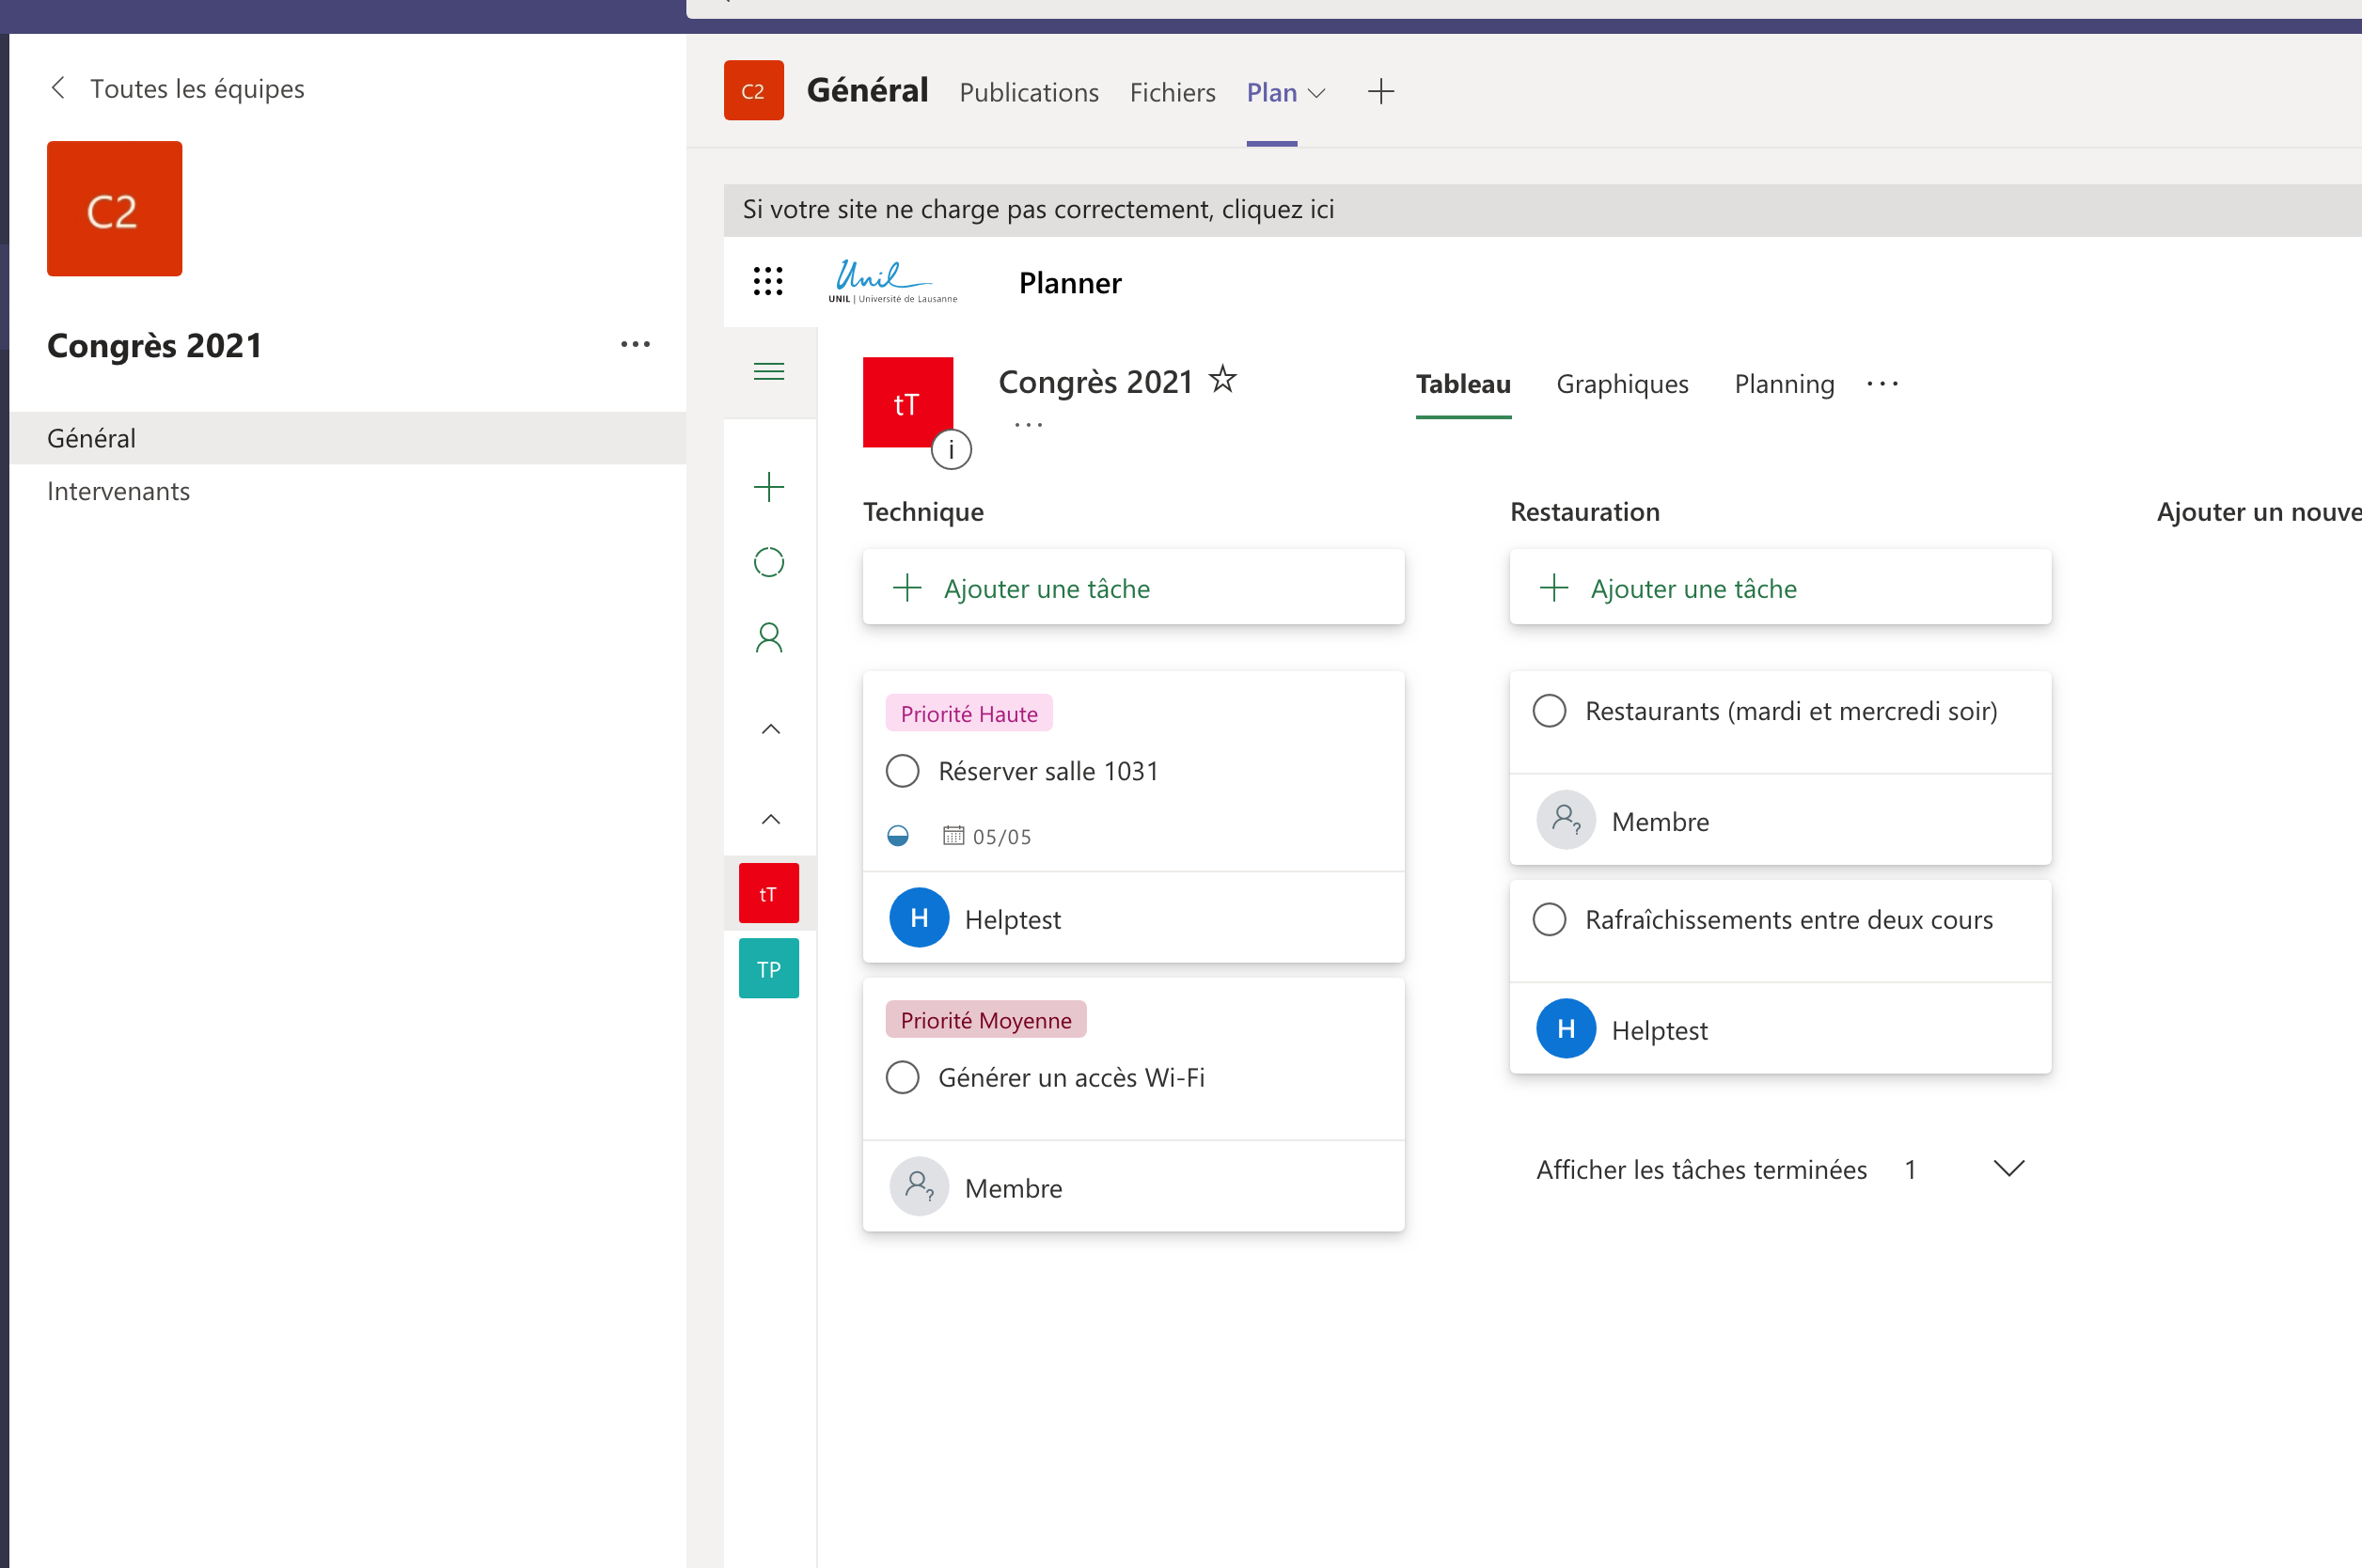Switch to the Graphiques view
The image size is (2362, 1568).
click(1621, 384)
